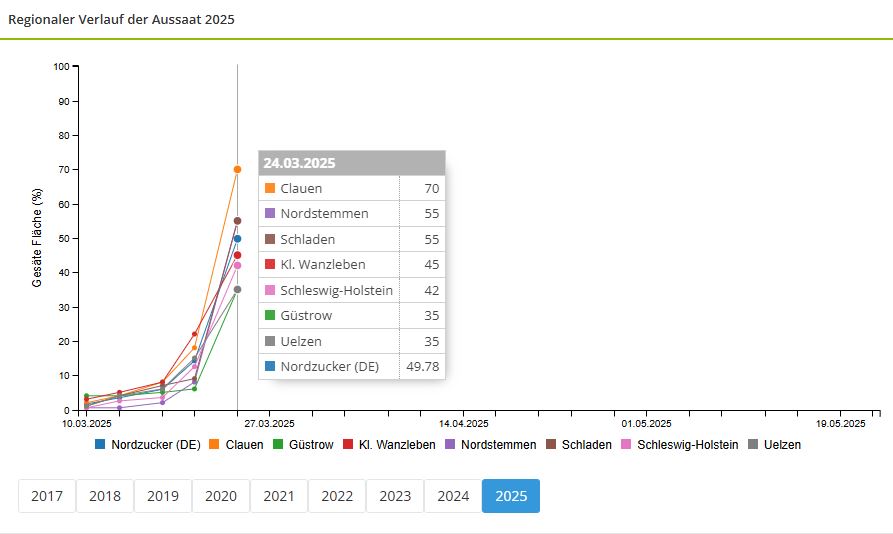Screen dimensions: 893x534
Task: Click the blue Nordzucker legend color square
Action: 100,444
